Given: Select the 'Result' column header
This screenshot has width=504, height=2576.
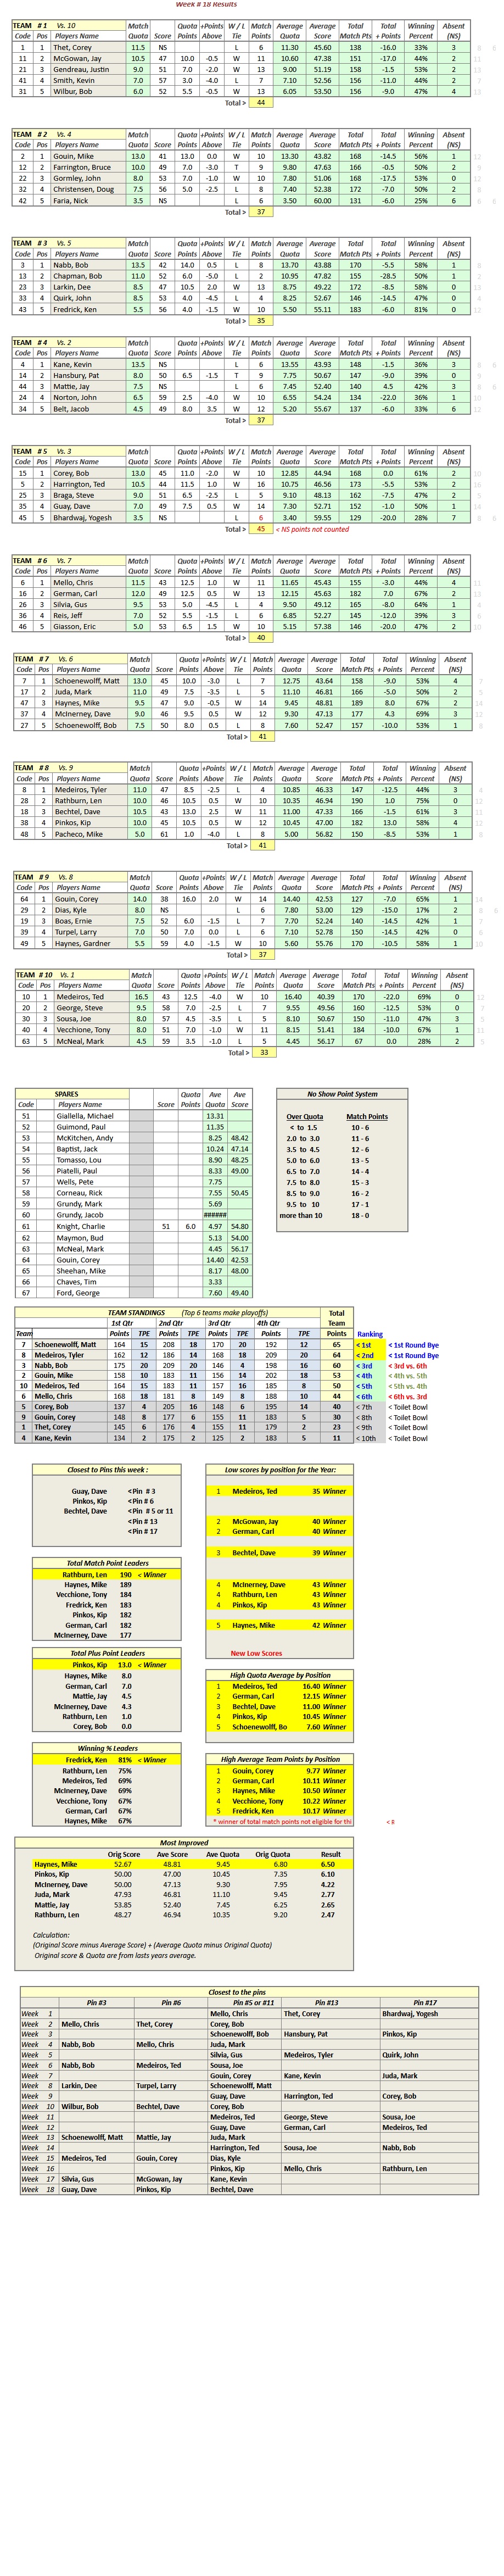Looking at the screenshot, I should (331, 1854).
